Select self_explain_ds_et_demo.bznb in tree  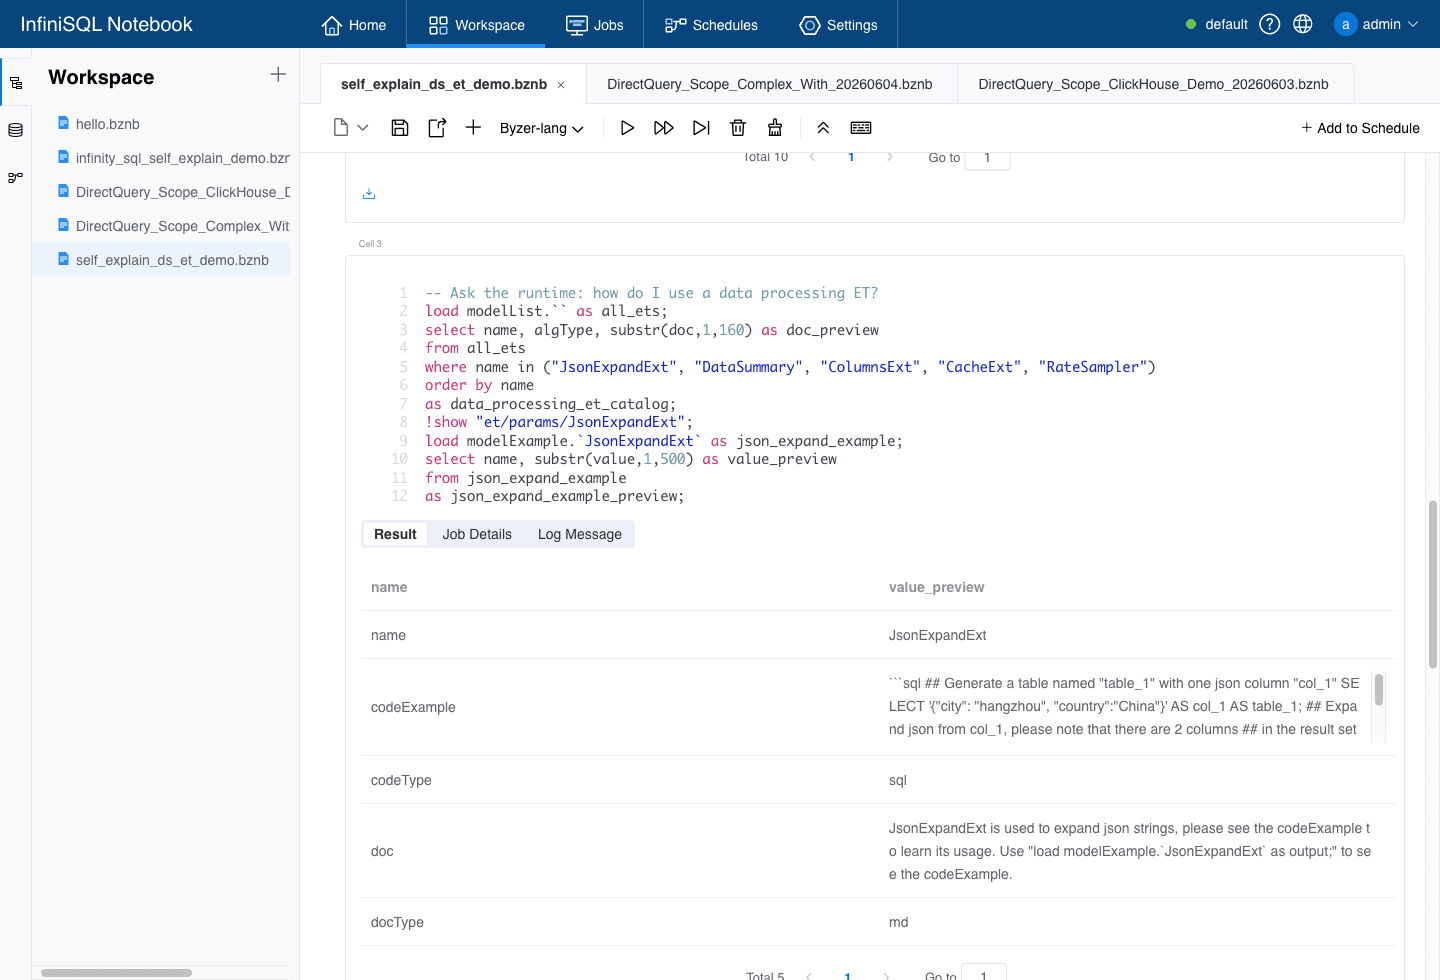tap(163, 260)
